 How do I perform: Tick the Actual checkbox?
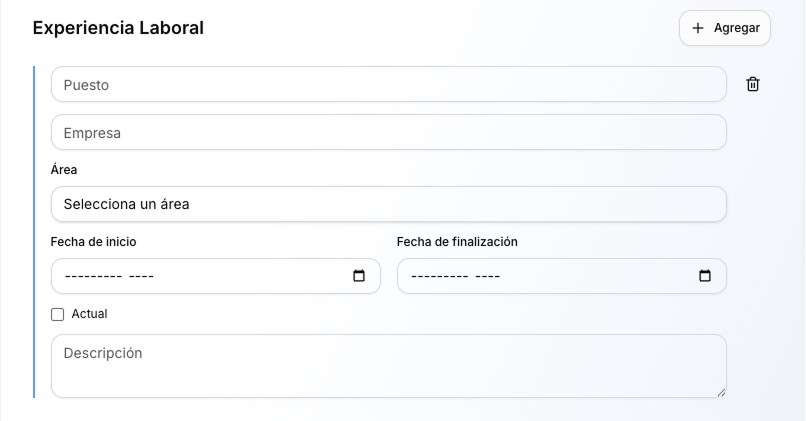57,314
